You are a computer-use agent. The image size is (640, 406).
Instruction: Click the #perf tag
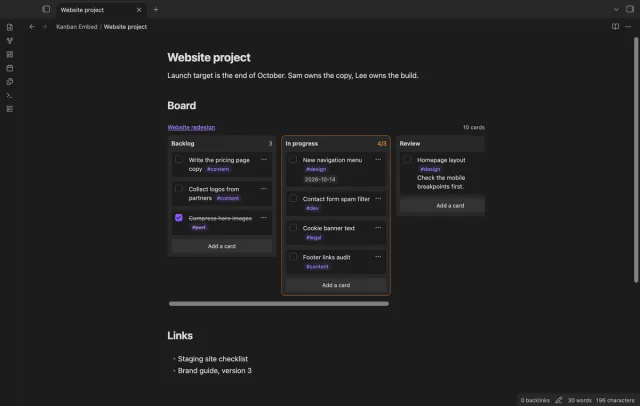point(199,228)
